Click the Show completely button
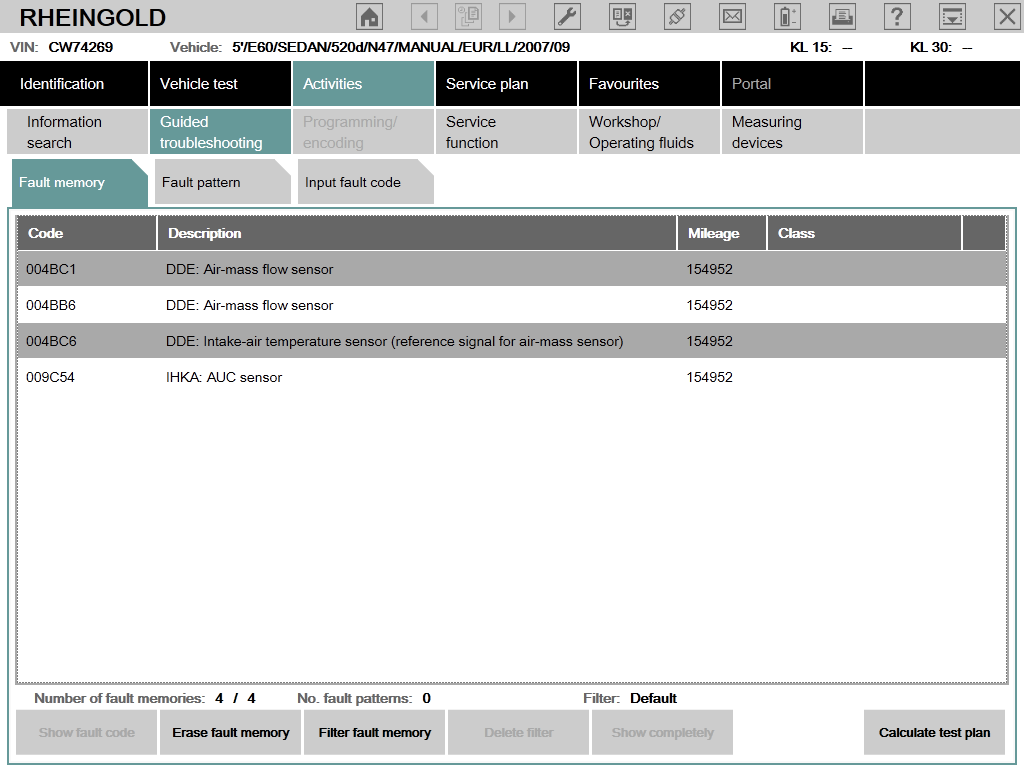The image size is (1024, 768). [x=662, y=732]
